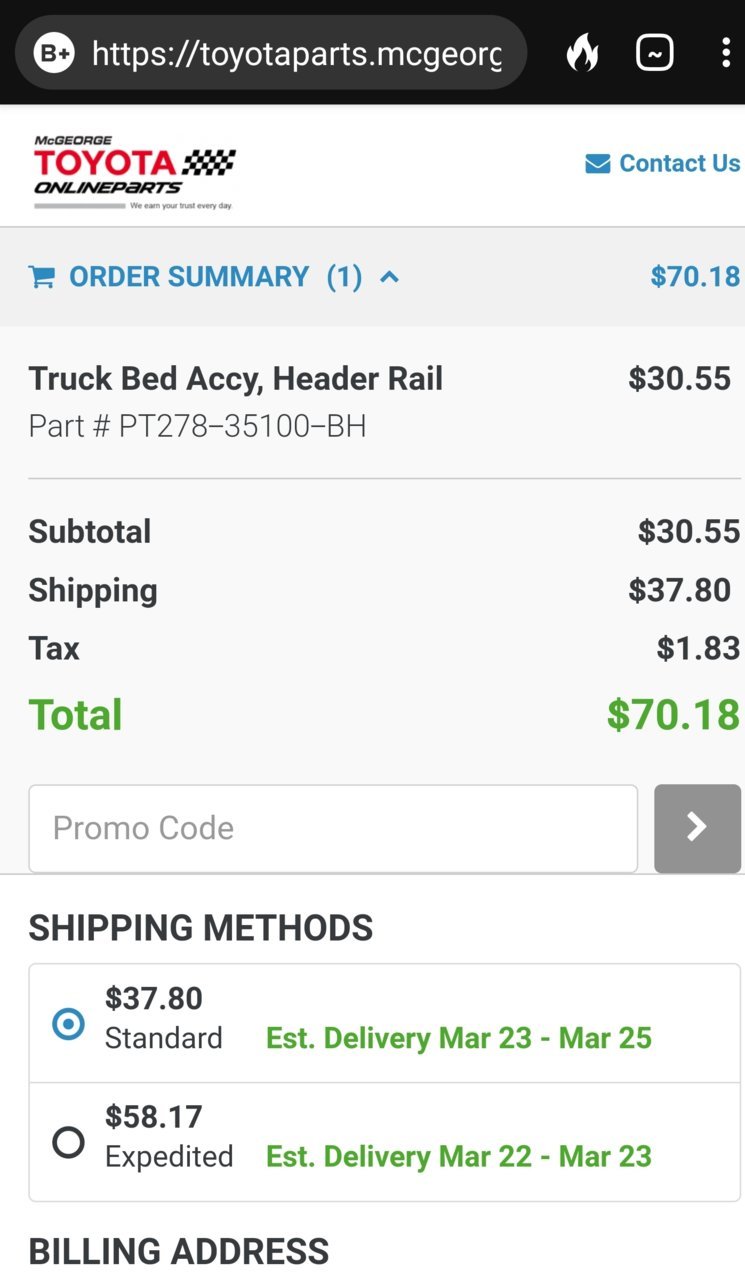Collapse order summary with chevron arrow
The image size is (745, 1278).
pyautogui.click(x=390, y=277)
